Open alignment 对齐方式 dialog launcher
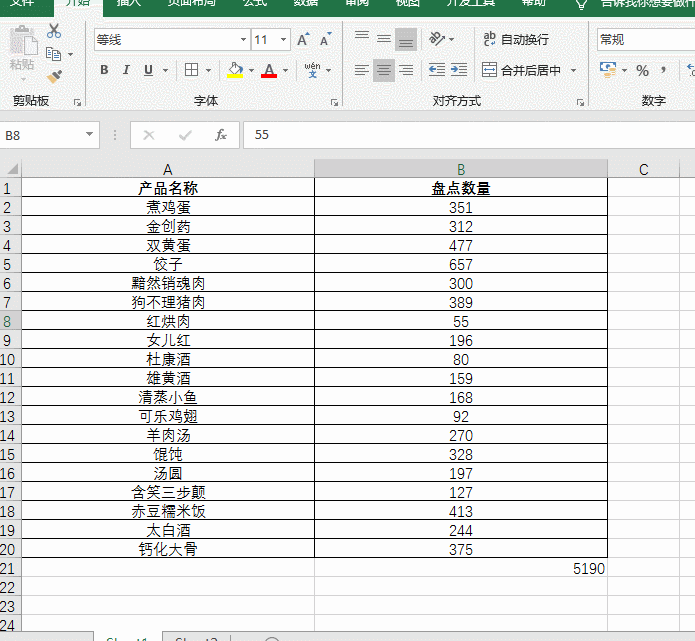 (580, 102)
